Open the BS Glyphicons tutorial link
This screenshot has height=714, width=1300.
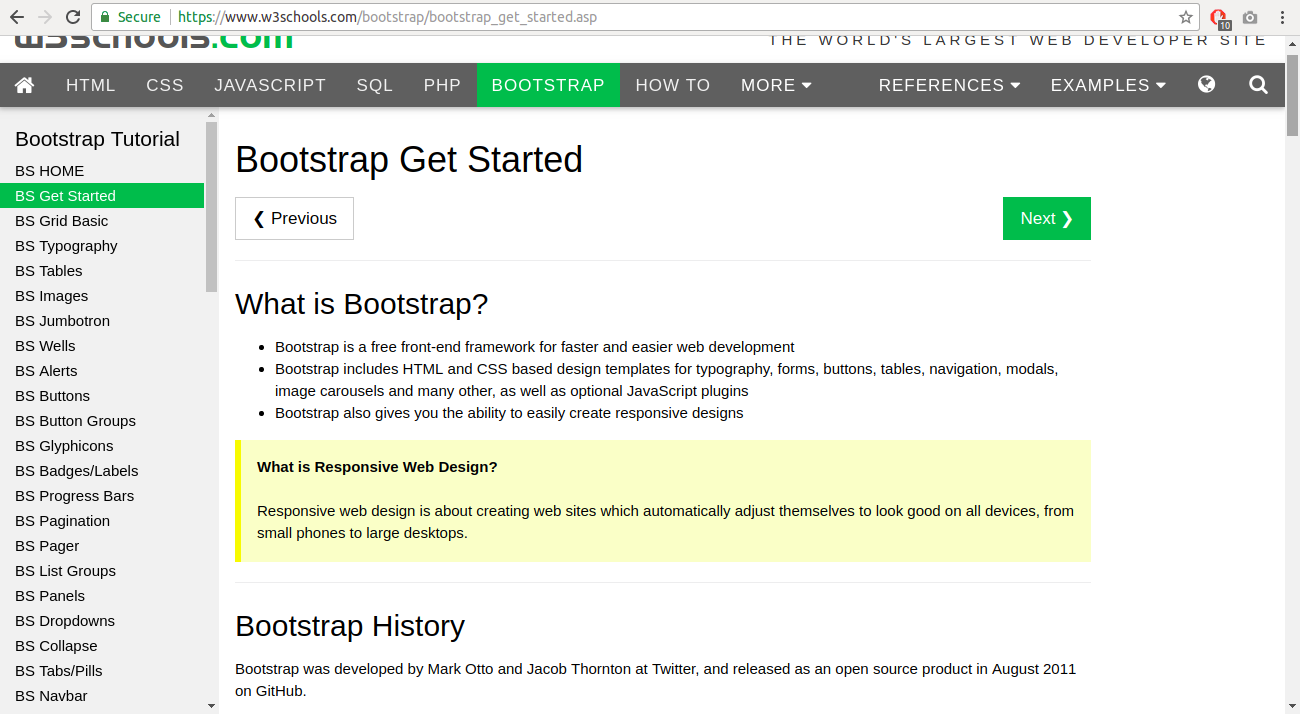64,445
